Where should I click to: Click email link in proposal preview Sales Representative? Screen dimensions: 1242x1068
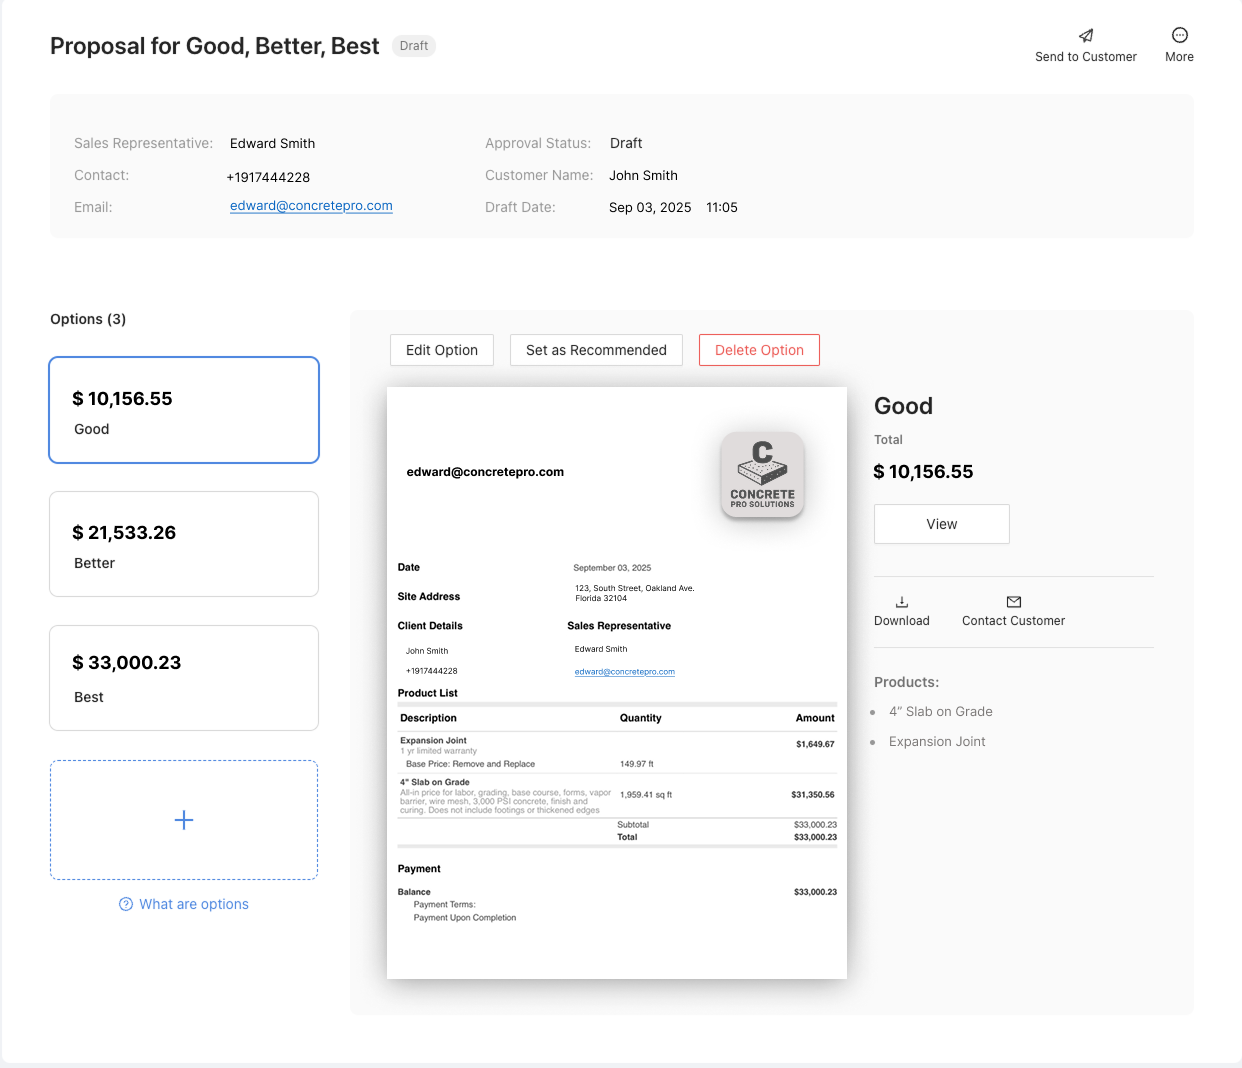coord(625,672)
